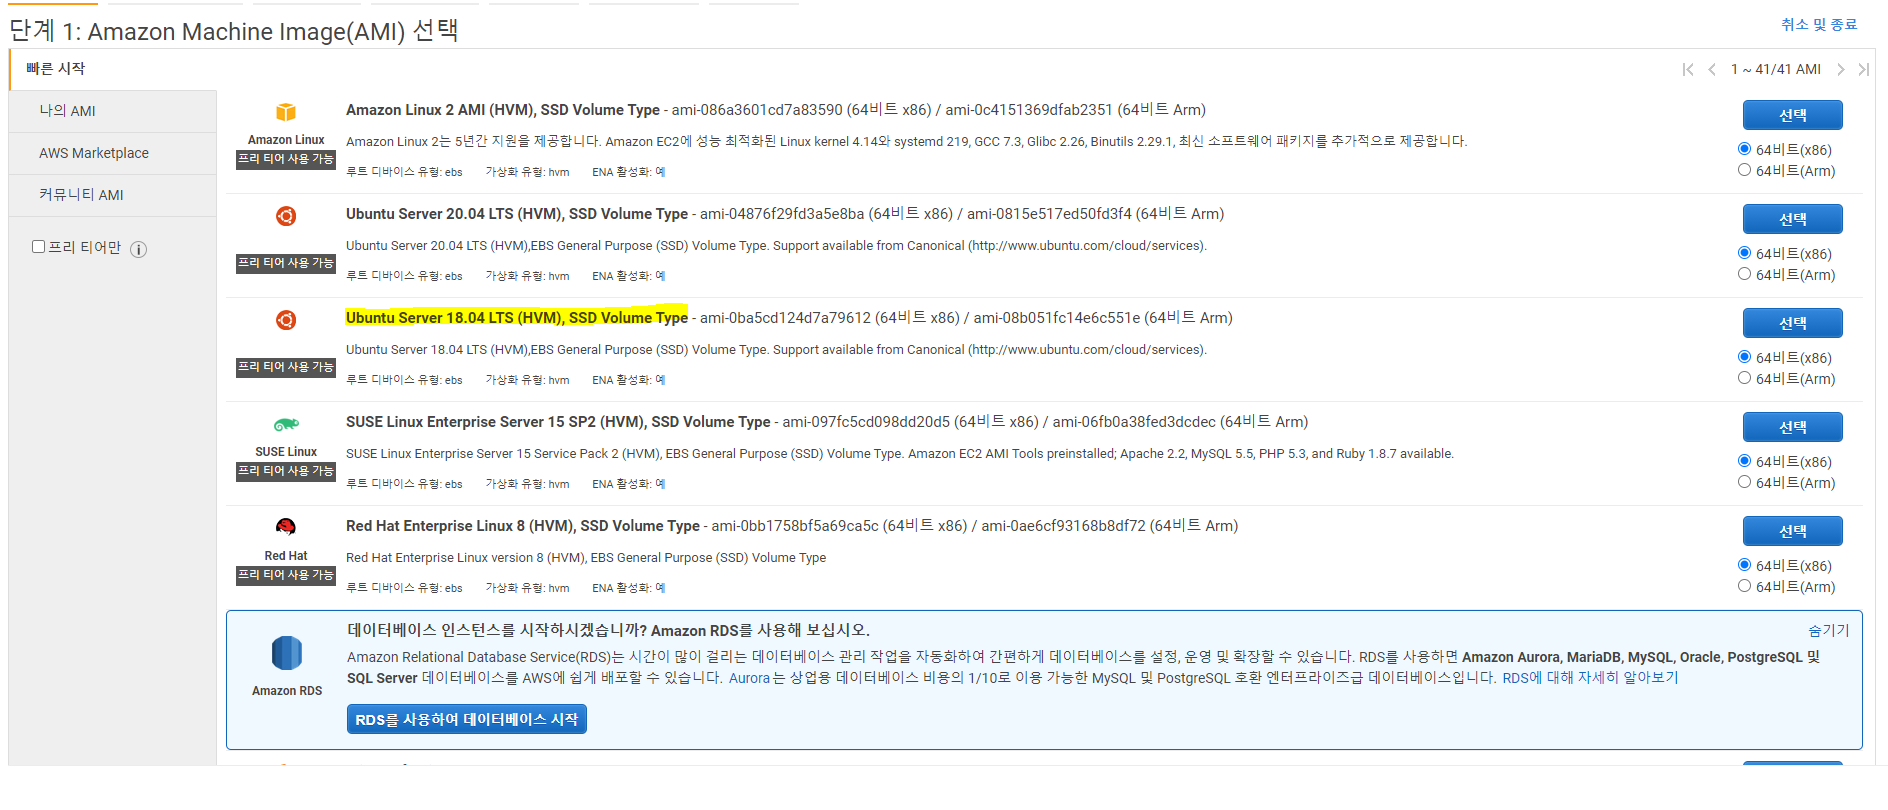Check the 프리 티어만 checkbox

(38, 246)
